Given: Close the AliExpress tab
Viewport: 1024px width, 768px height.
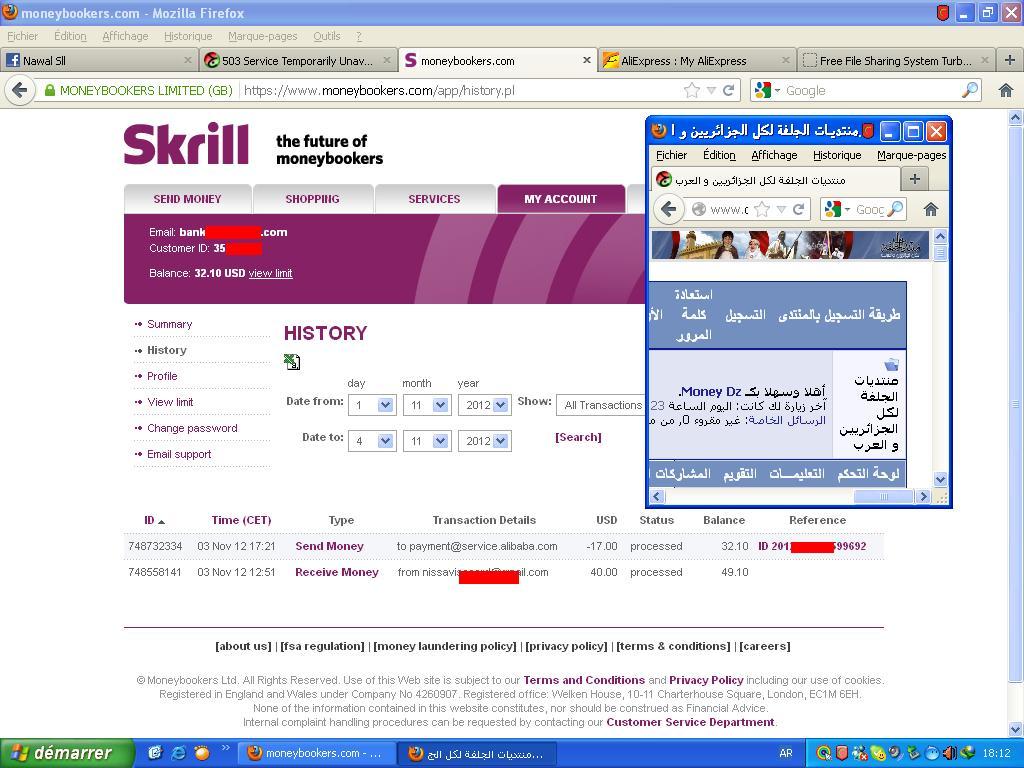Looking at the screenshot, I should 786,60.
